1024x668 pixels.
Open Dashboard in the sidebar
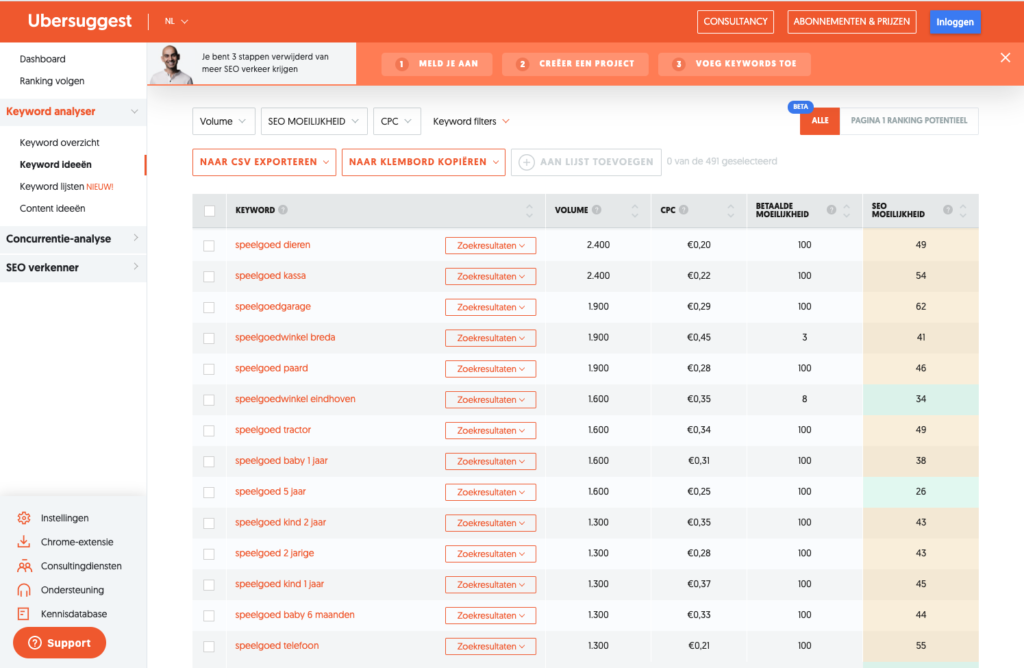(42, 59)
